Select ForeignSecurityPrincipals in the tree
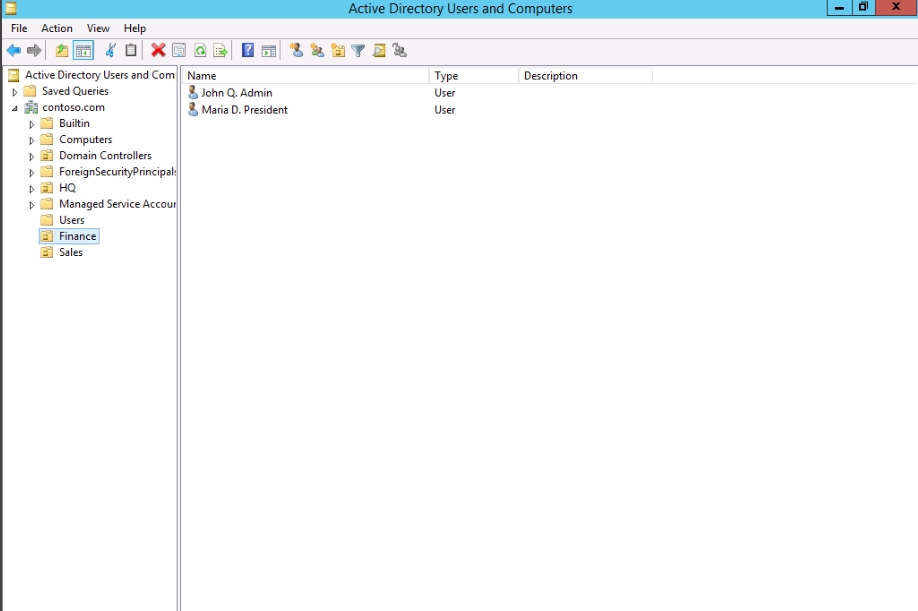This screenshot has height=611, width=918. tap(117, 171)
